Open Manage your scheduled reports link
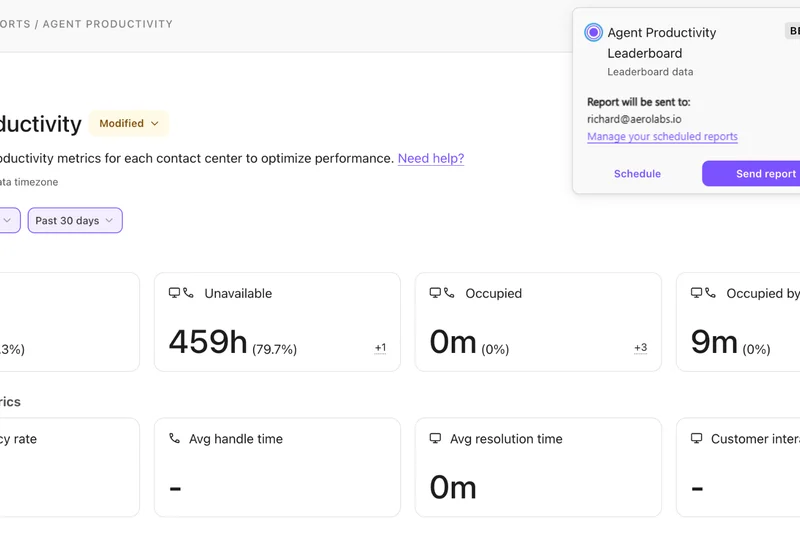This screenshot has height=533, width=800. tap(662, 137)
